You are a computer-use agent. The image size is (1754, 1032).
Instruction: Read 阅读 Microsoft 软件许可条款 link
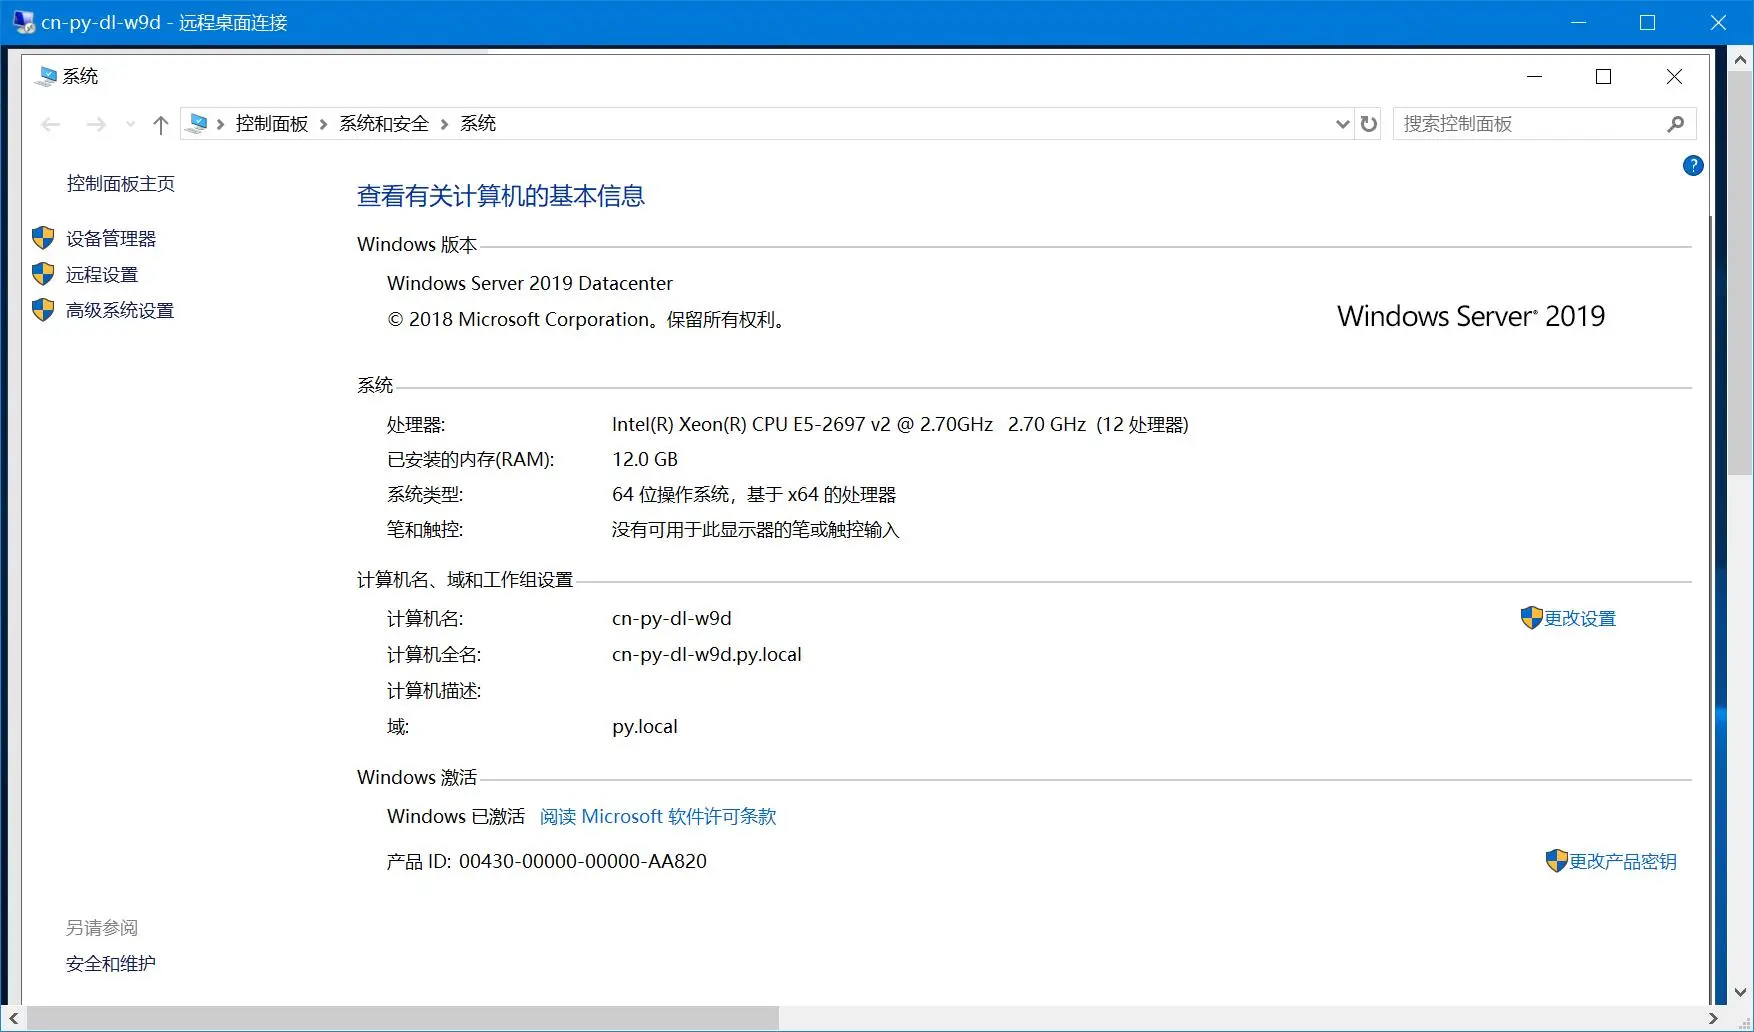[657, 817]
